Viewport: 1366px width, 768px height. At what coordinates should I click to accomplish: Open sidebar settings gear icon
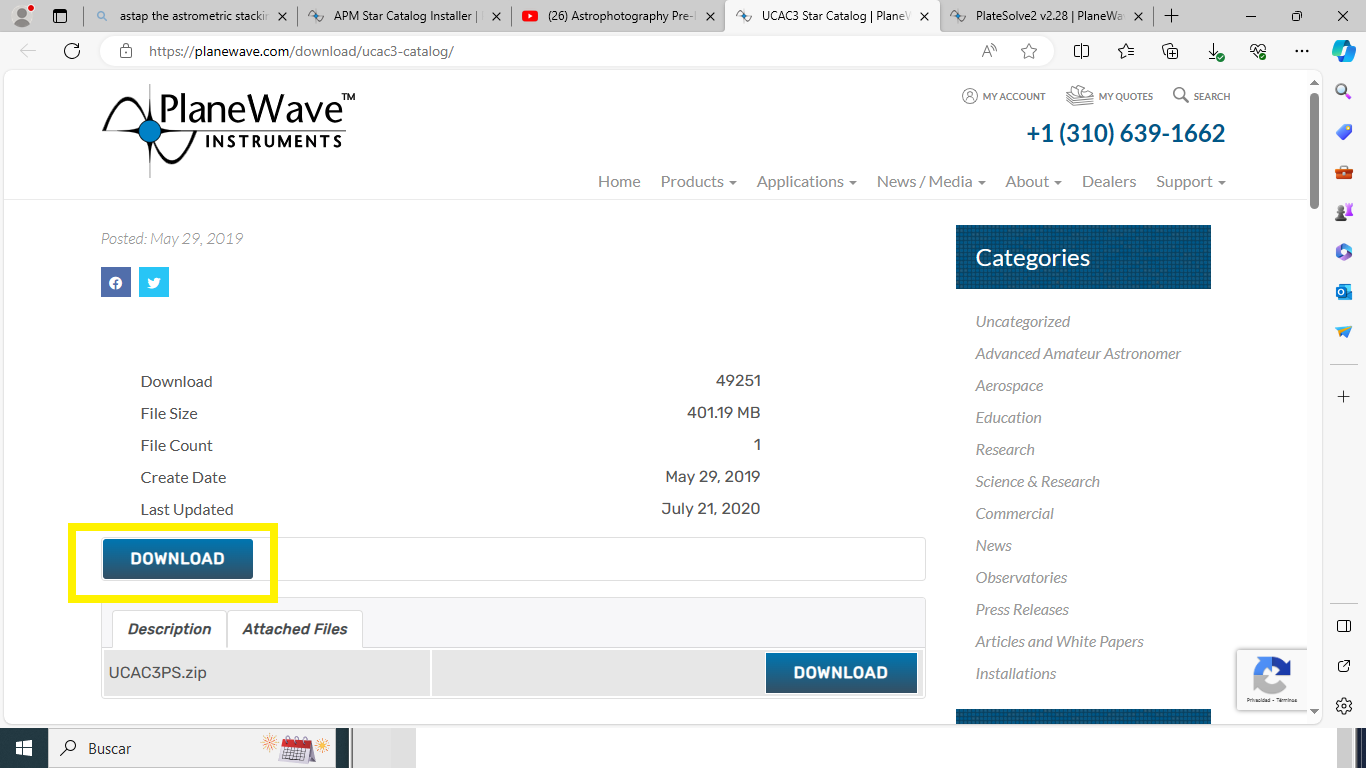1344,706
